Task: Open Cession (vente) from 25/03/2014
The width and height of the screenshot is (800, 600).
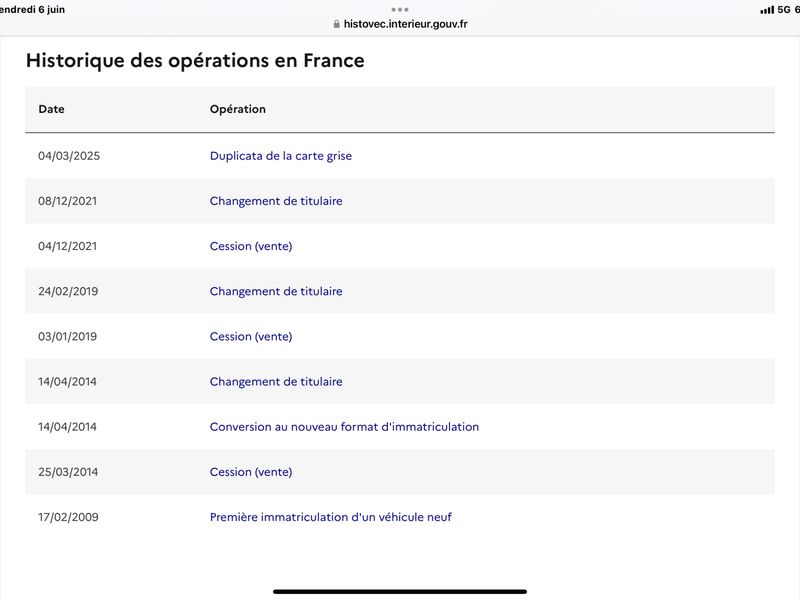Action: (x=251, y=472)
